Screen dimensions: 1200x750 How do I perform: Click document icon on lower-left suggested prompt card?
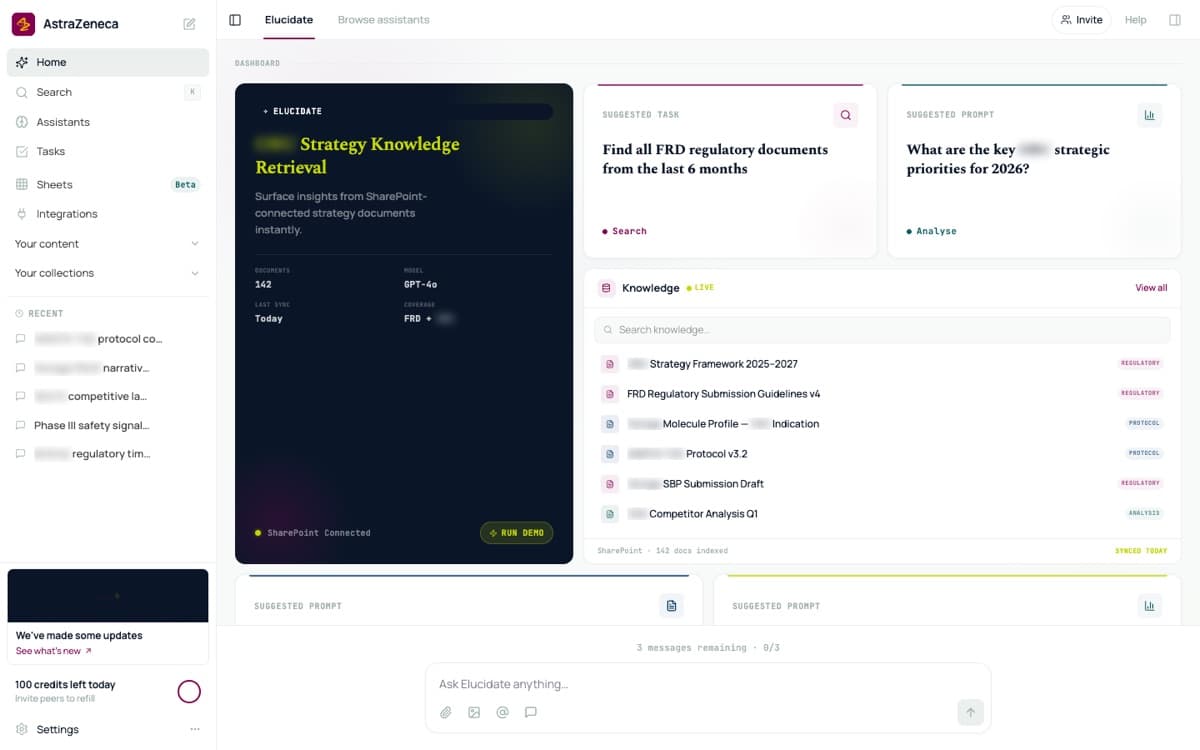pyautogui.click(x=672, y=606)
